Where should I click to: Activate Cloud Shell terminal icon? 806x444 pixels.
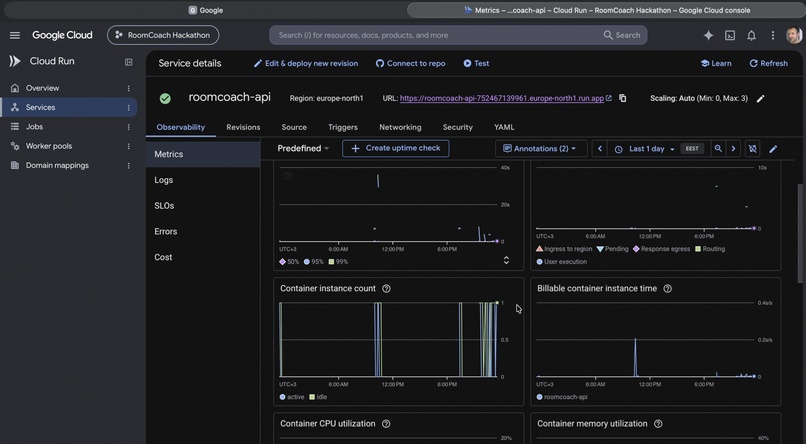(730, 35)
